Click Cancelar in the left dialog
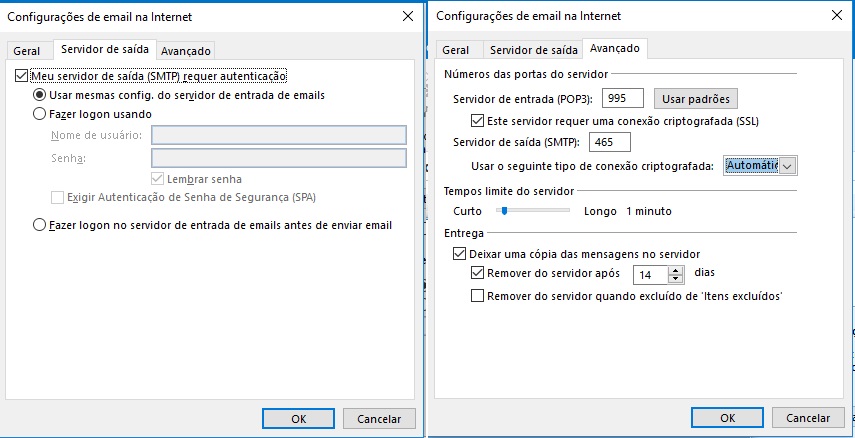Image resolution: width=855 pixels, height=438 pixels. (x=378, y=418)
